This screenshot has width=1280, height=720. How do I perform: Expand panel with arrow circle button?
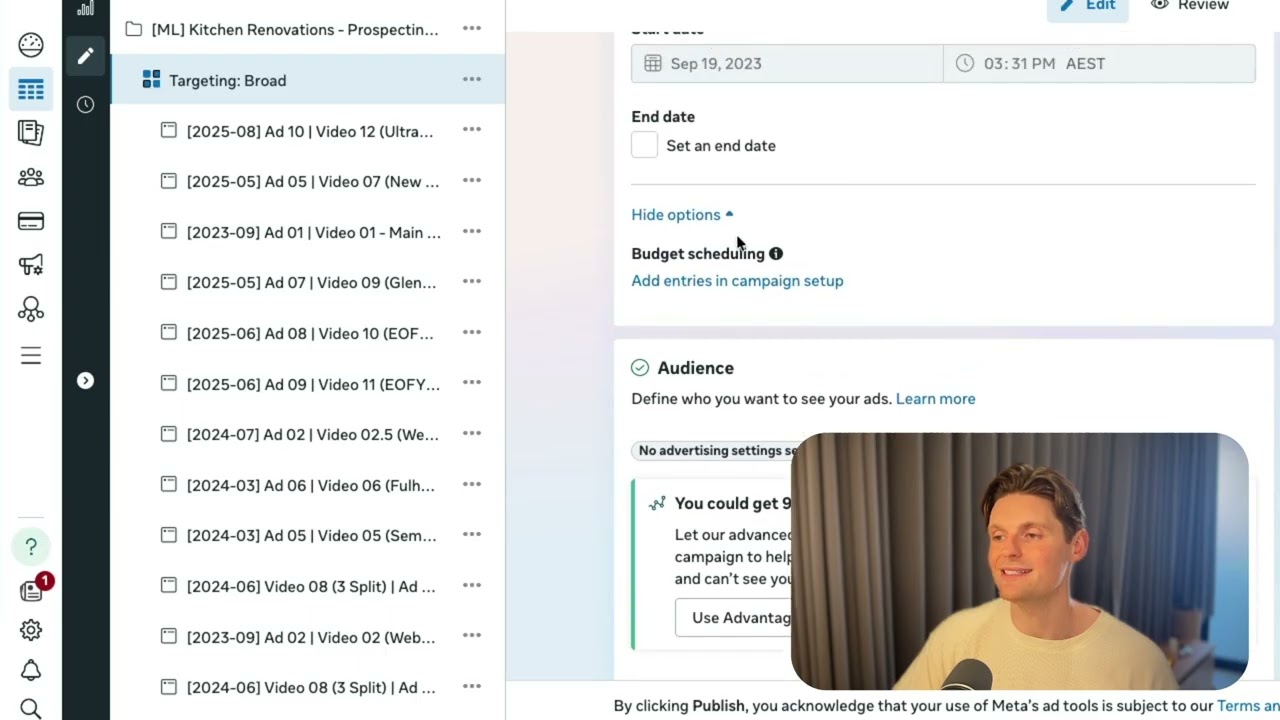86,380
